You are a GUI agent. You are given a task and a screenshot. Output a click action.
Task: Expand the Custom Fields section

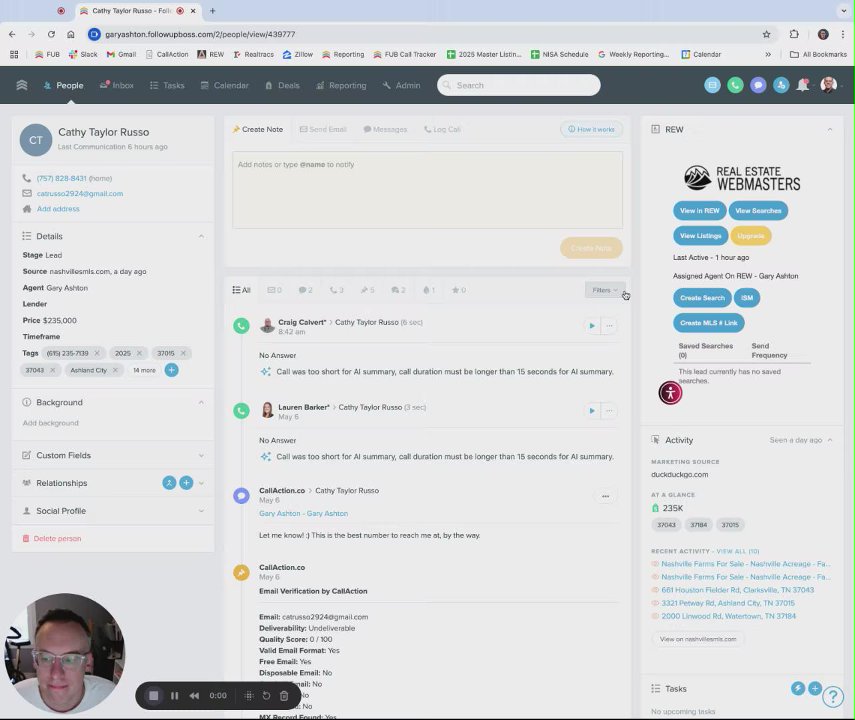pyautogui.click(x=201, y=455)
